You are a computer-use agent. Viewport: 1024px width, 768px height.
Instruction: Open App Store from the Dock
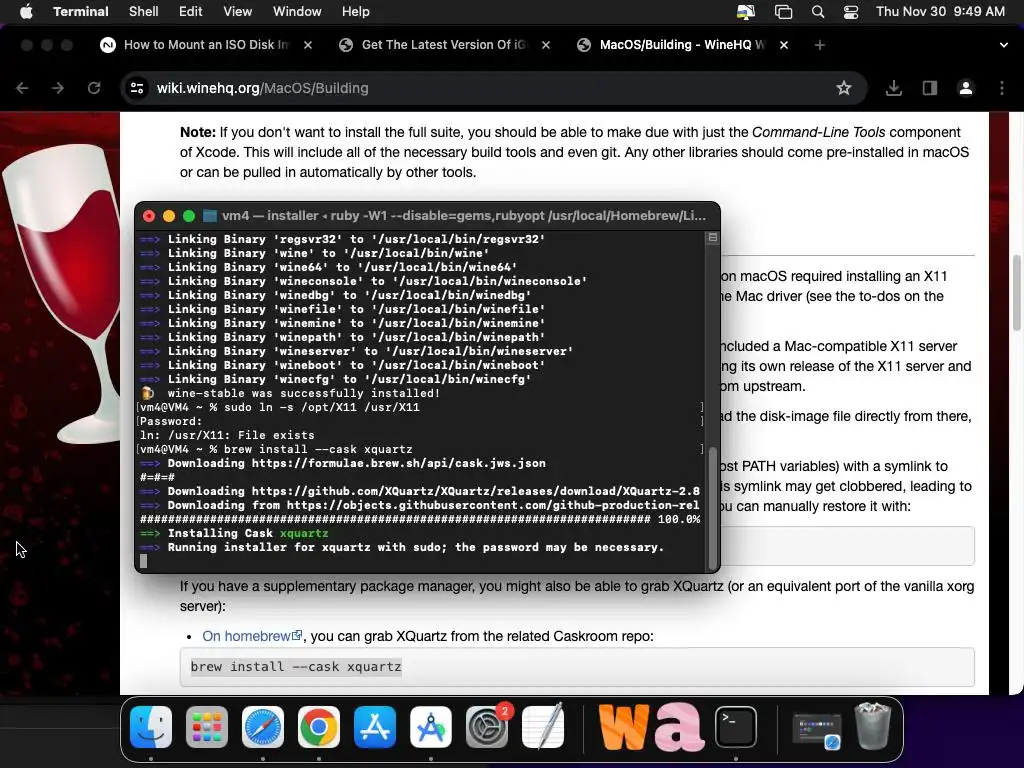[375, 727]
